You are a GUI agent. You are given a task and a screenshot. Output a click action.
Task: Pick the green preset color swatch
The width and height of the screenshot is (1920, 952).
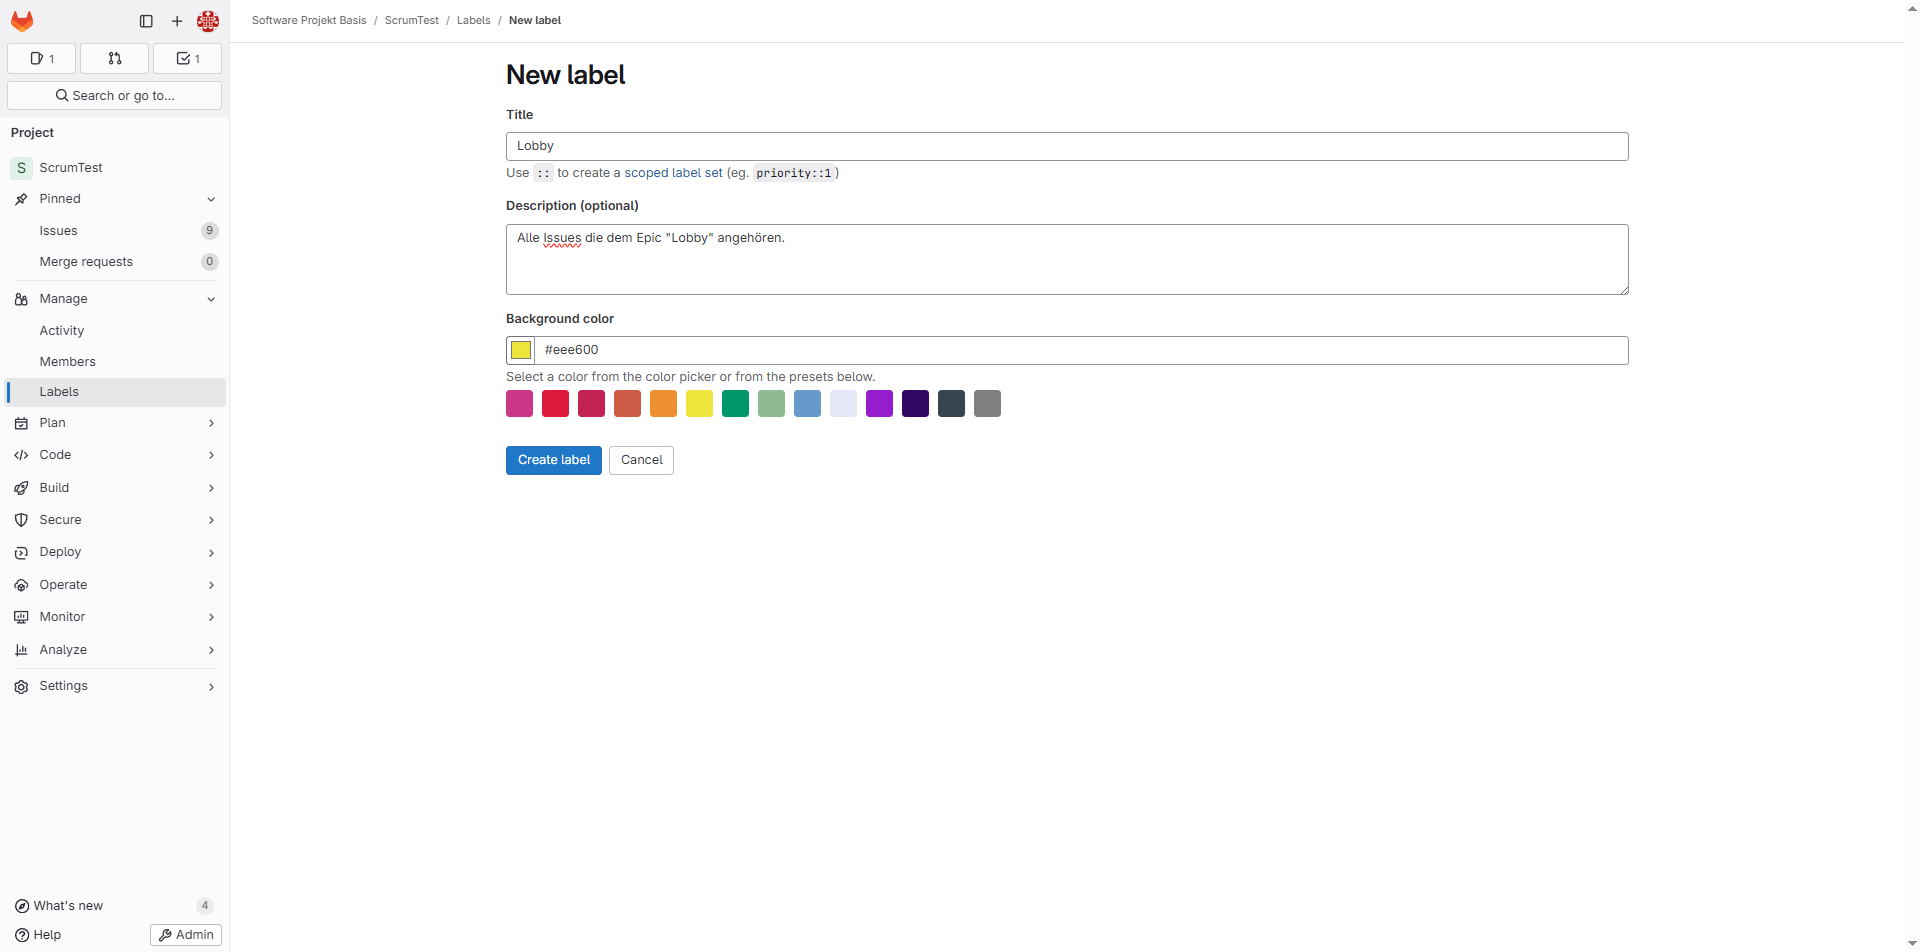coord(735,404)
